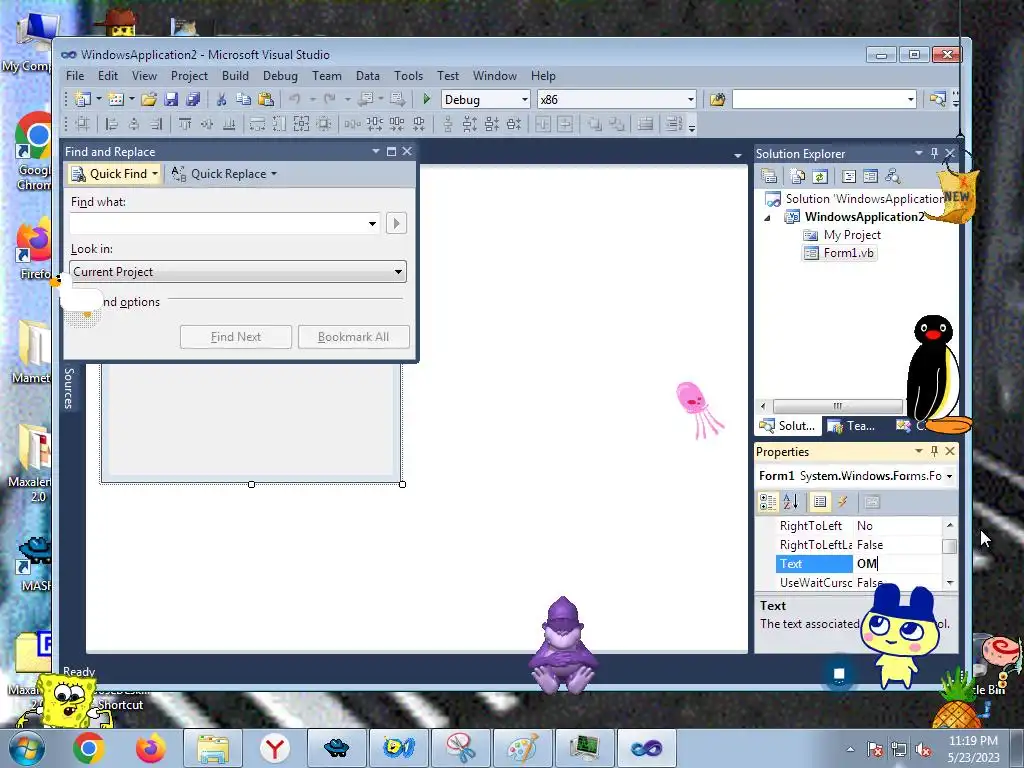Open the active documents list dropdown arrow
The image size is (1024, 768).
737,155
